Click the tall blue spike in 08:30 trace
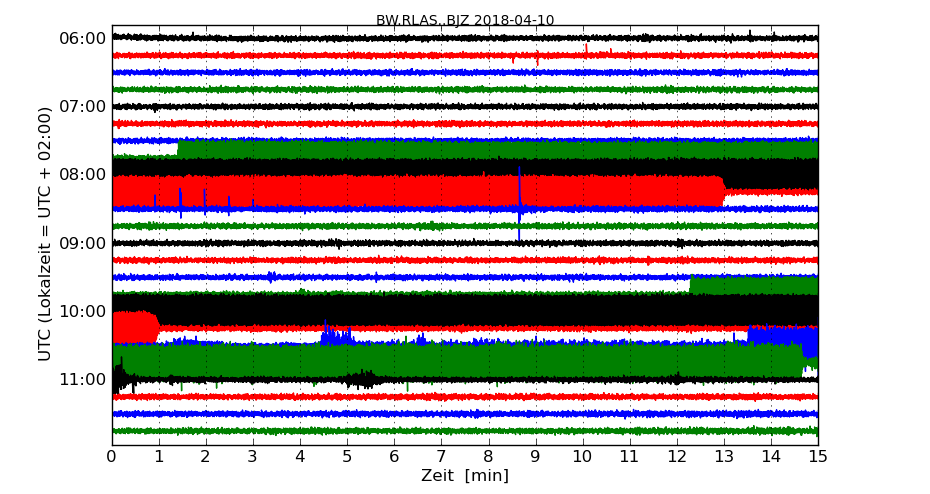Screen dimensions: 930x494 click(519, 190)
